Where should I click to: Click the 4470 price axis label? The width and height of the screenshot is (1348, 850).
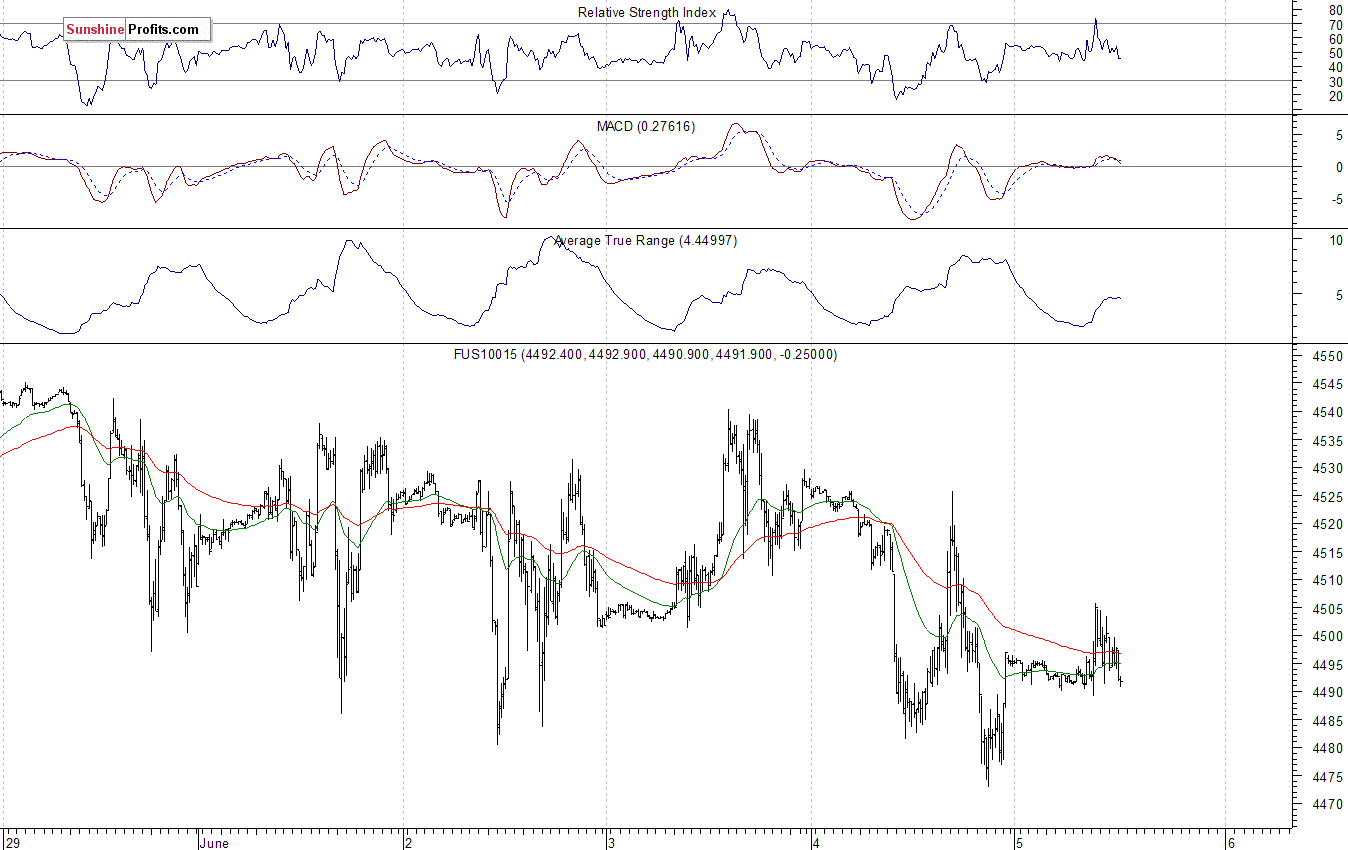1328,805
